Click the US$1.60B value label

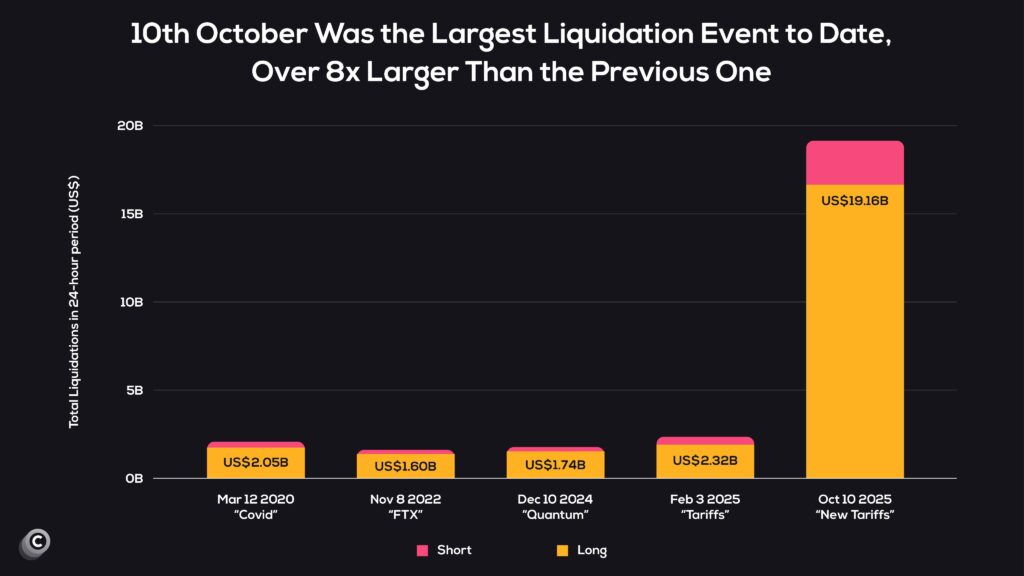tap(405, 466)
